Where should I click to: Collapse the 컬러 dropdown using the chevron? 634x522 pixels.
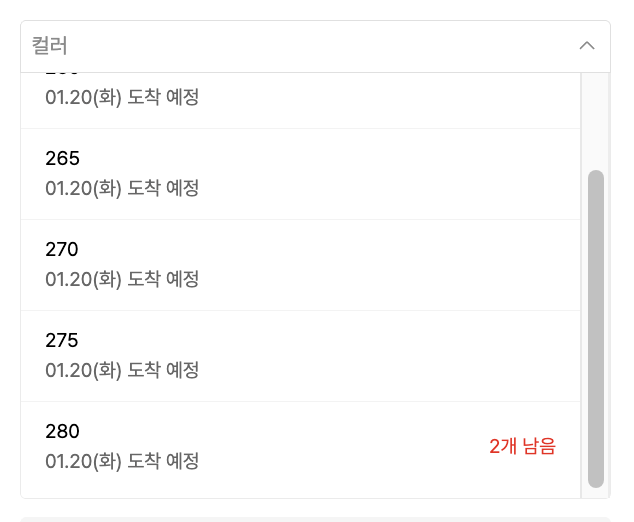[587, 46]
